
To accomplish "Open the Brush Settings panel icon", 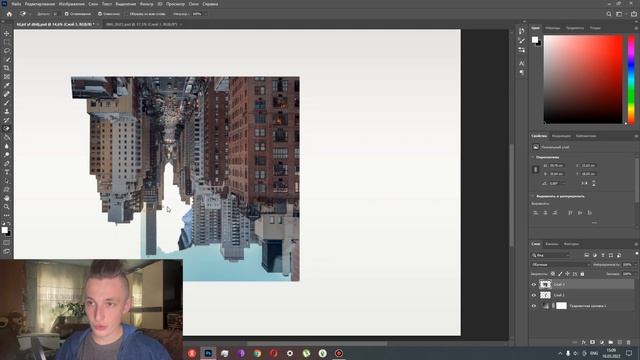I will [521, 41].
